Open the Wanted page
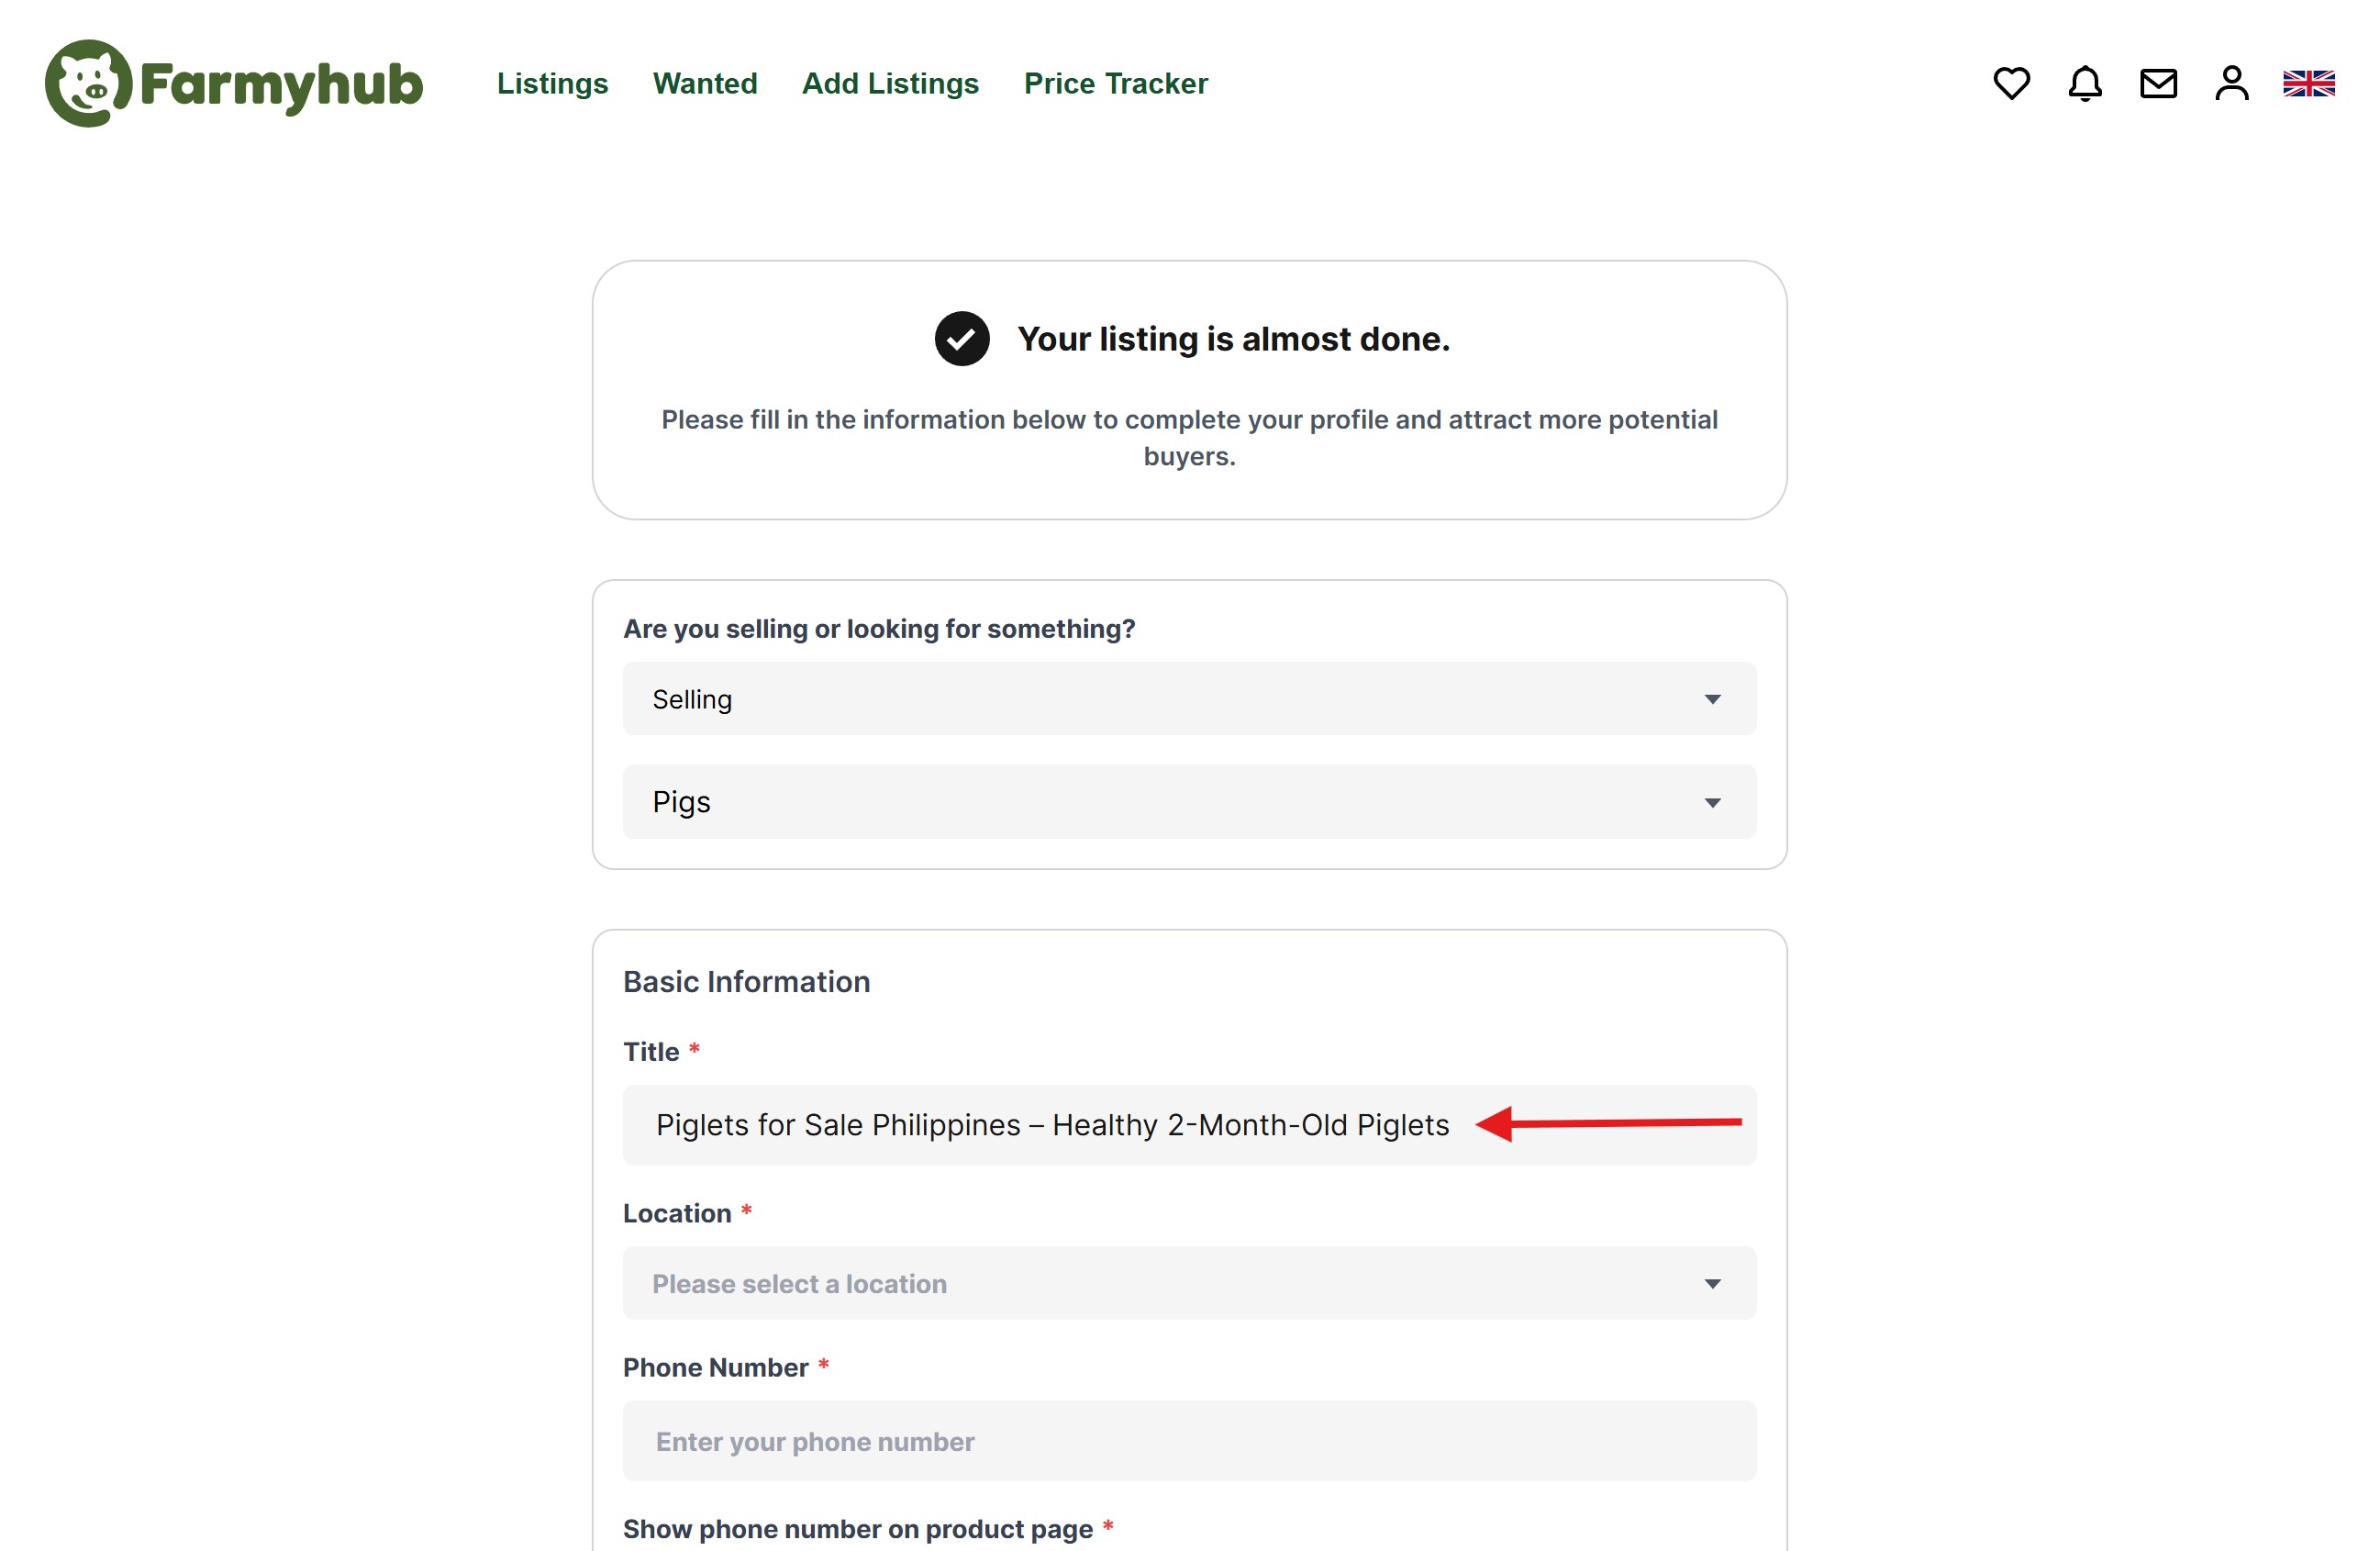 click(x=705, y=83)
